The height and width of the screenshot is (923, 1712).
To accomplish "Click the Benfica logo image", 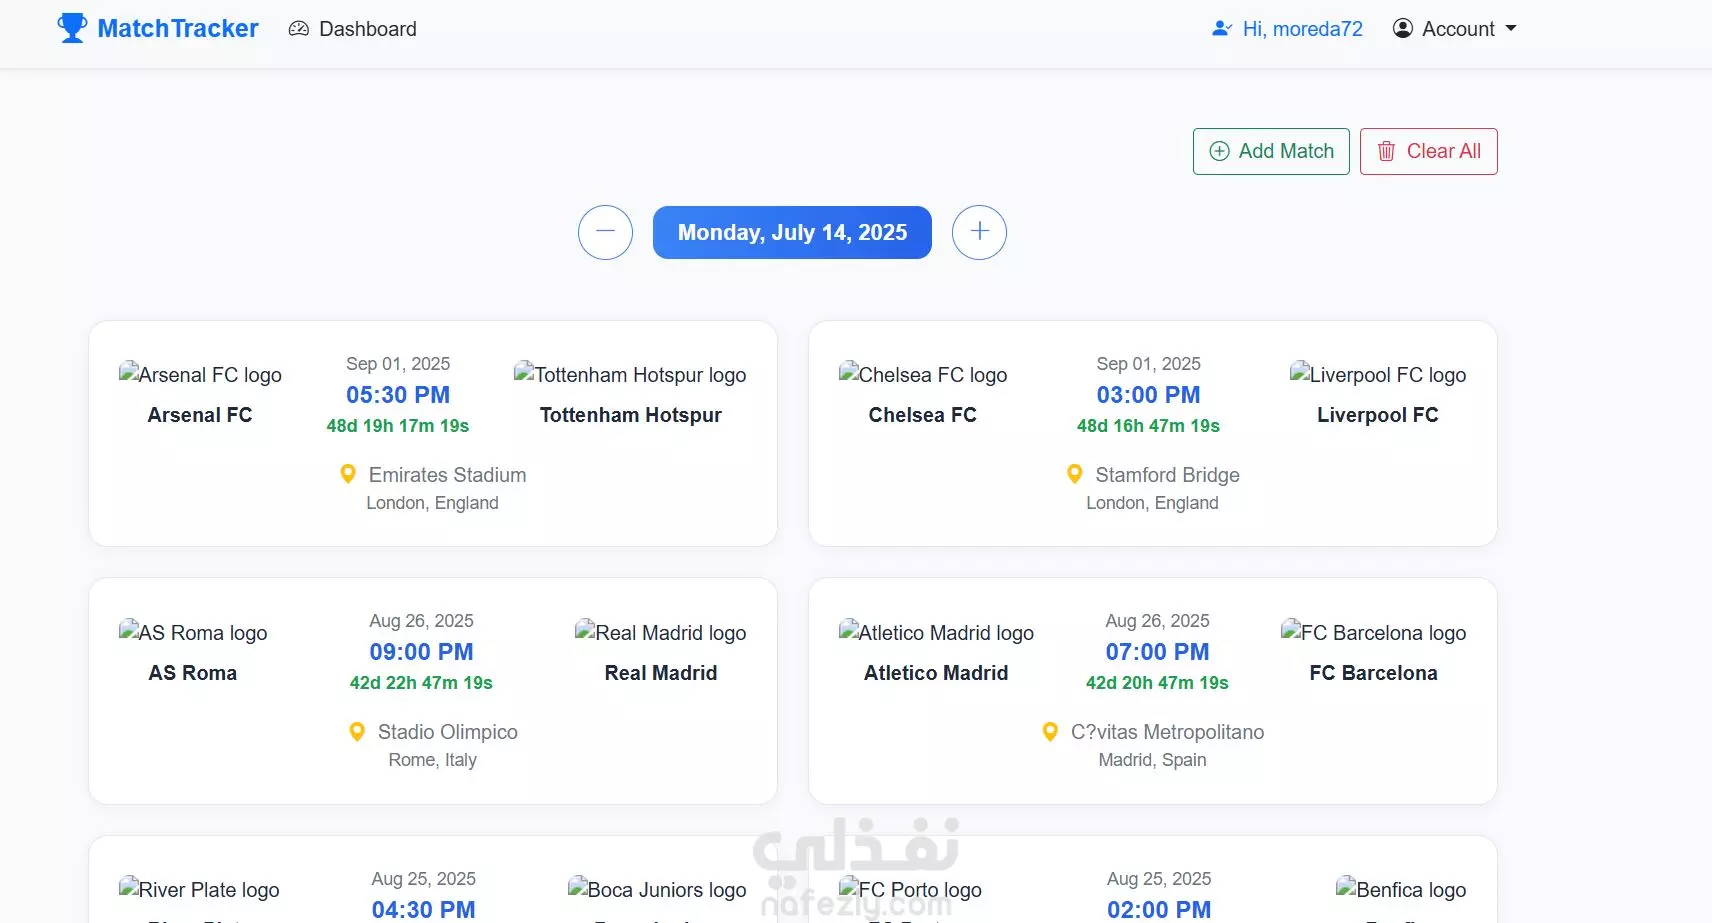I will point(1401,890).
